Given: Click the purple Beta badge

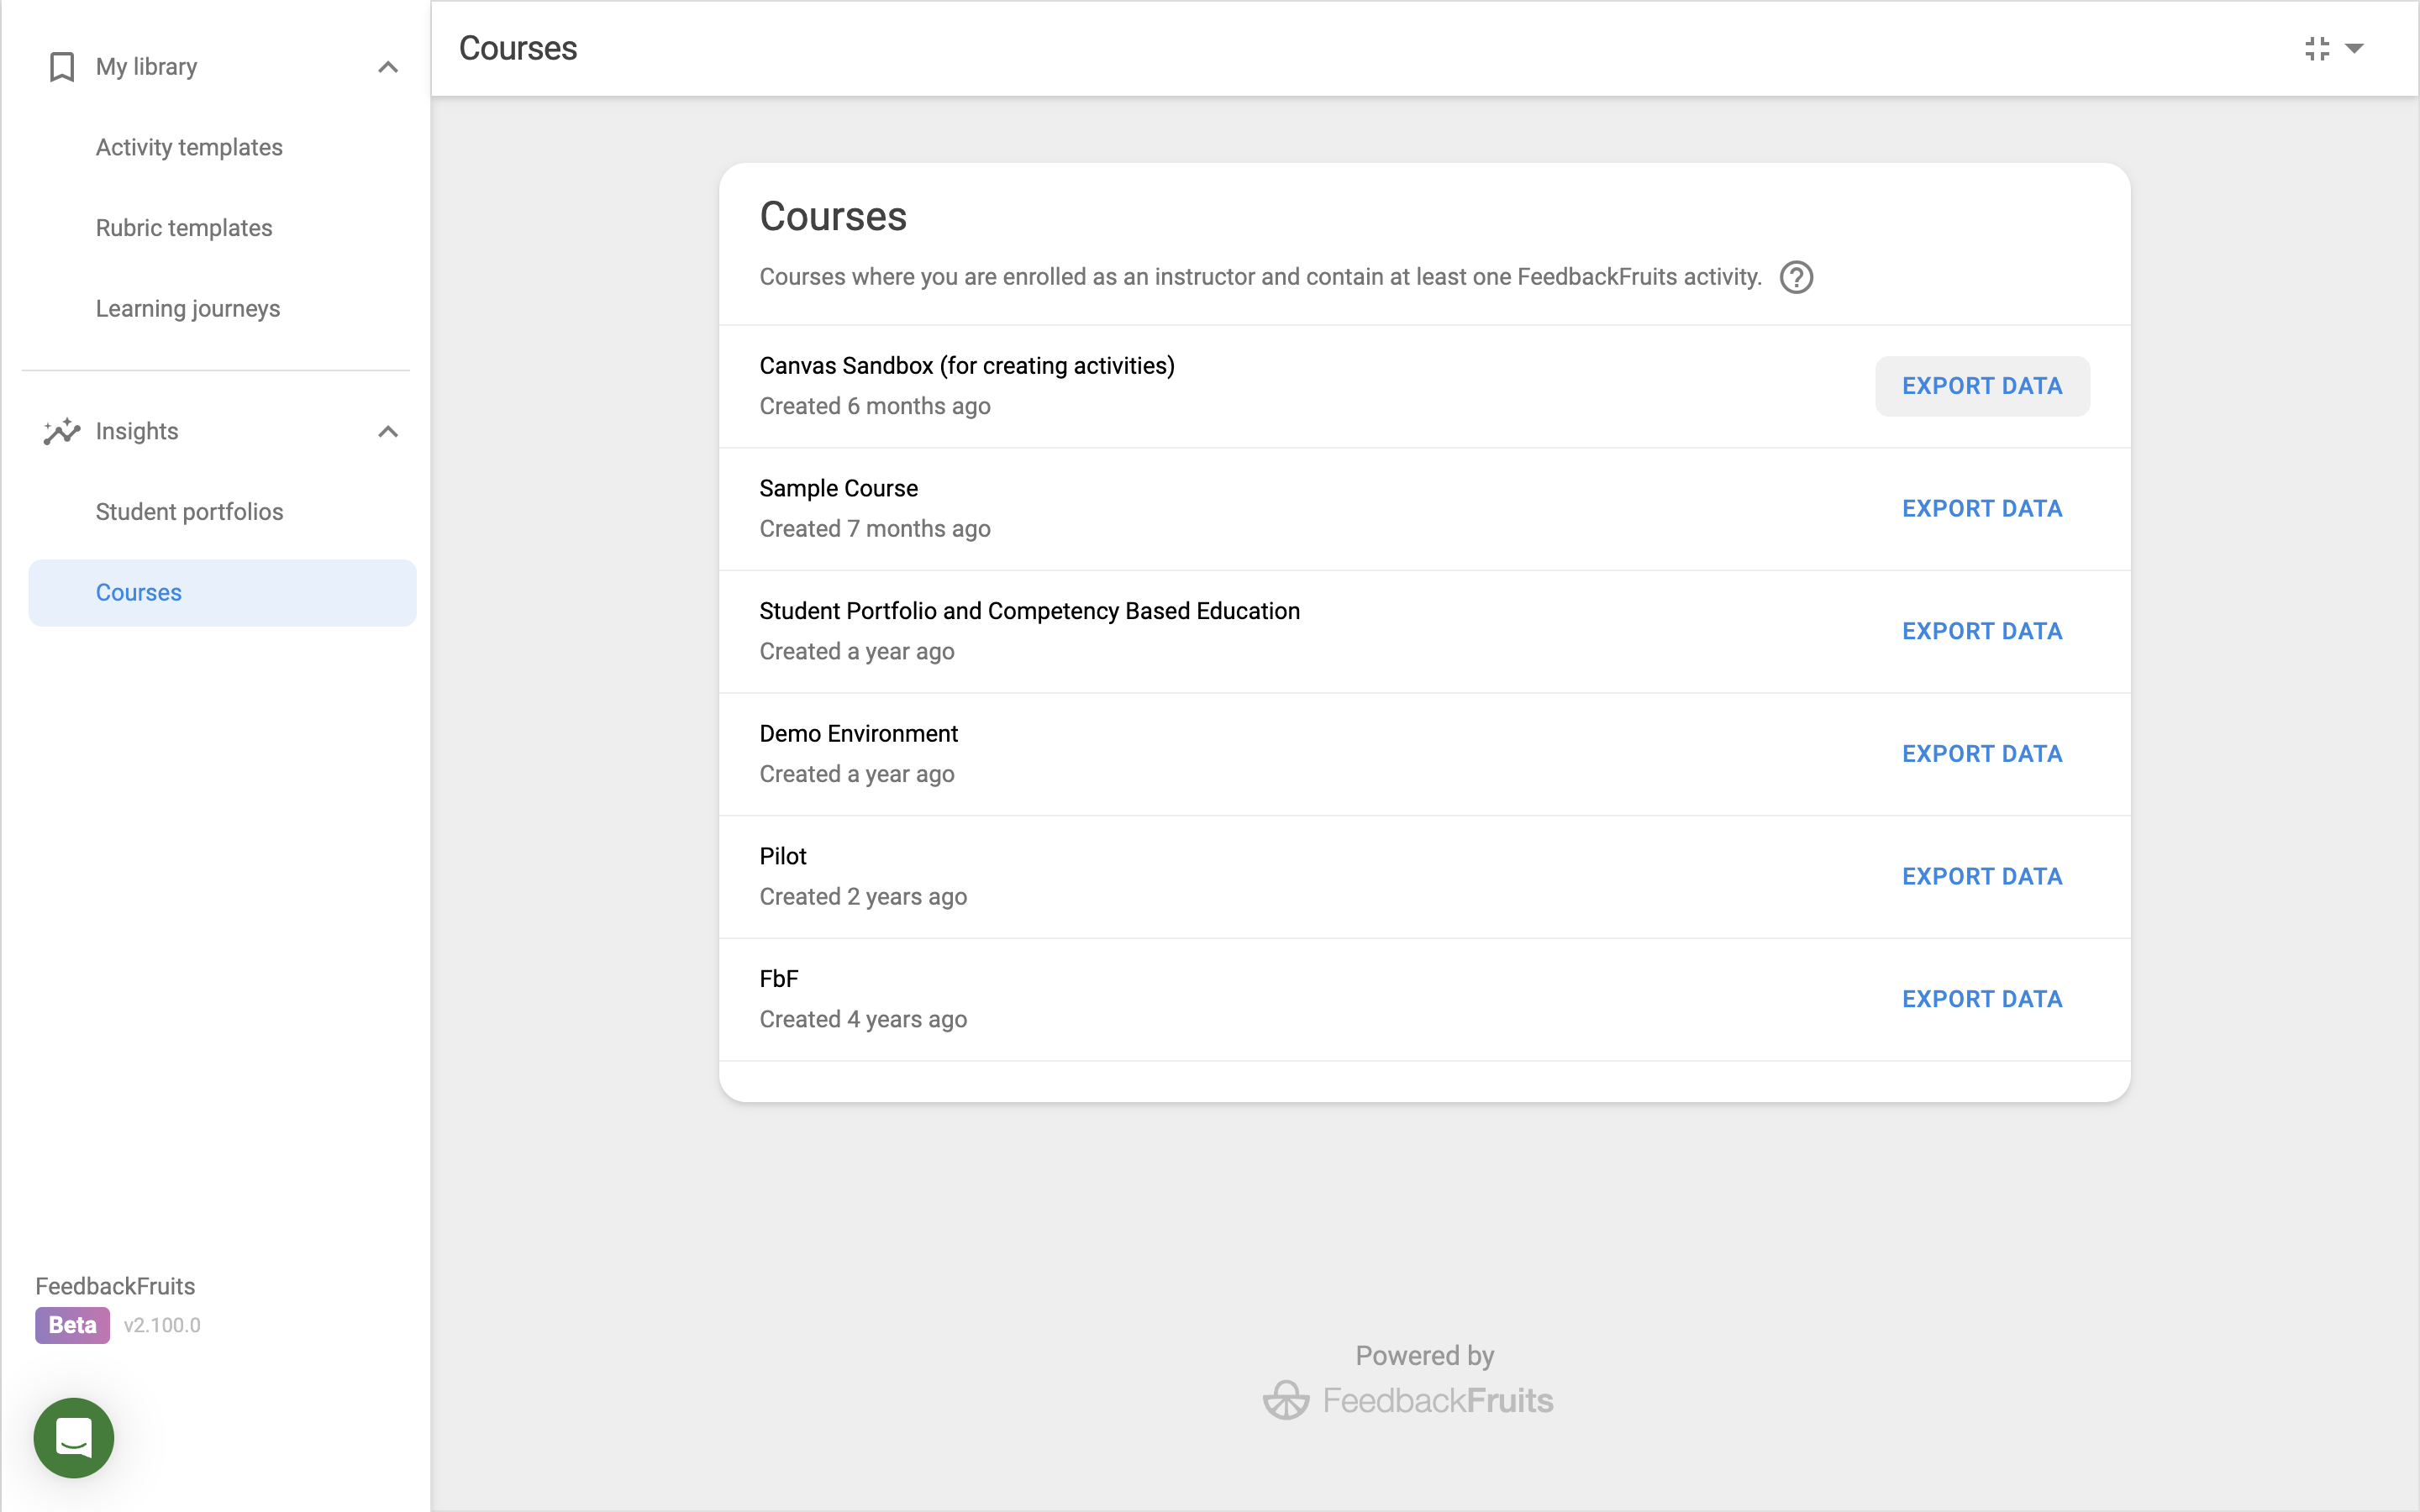Looking at the screenshot, I should (x=72, y=1325).
